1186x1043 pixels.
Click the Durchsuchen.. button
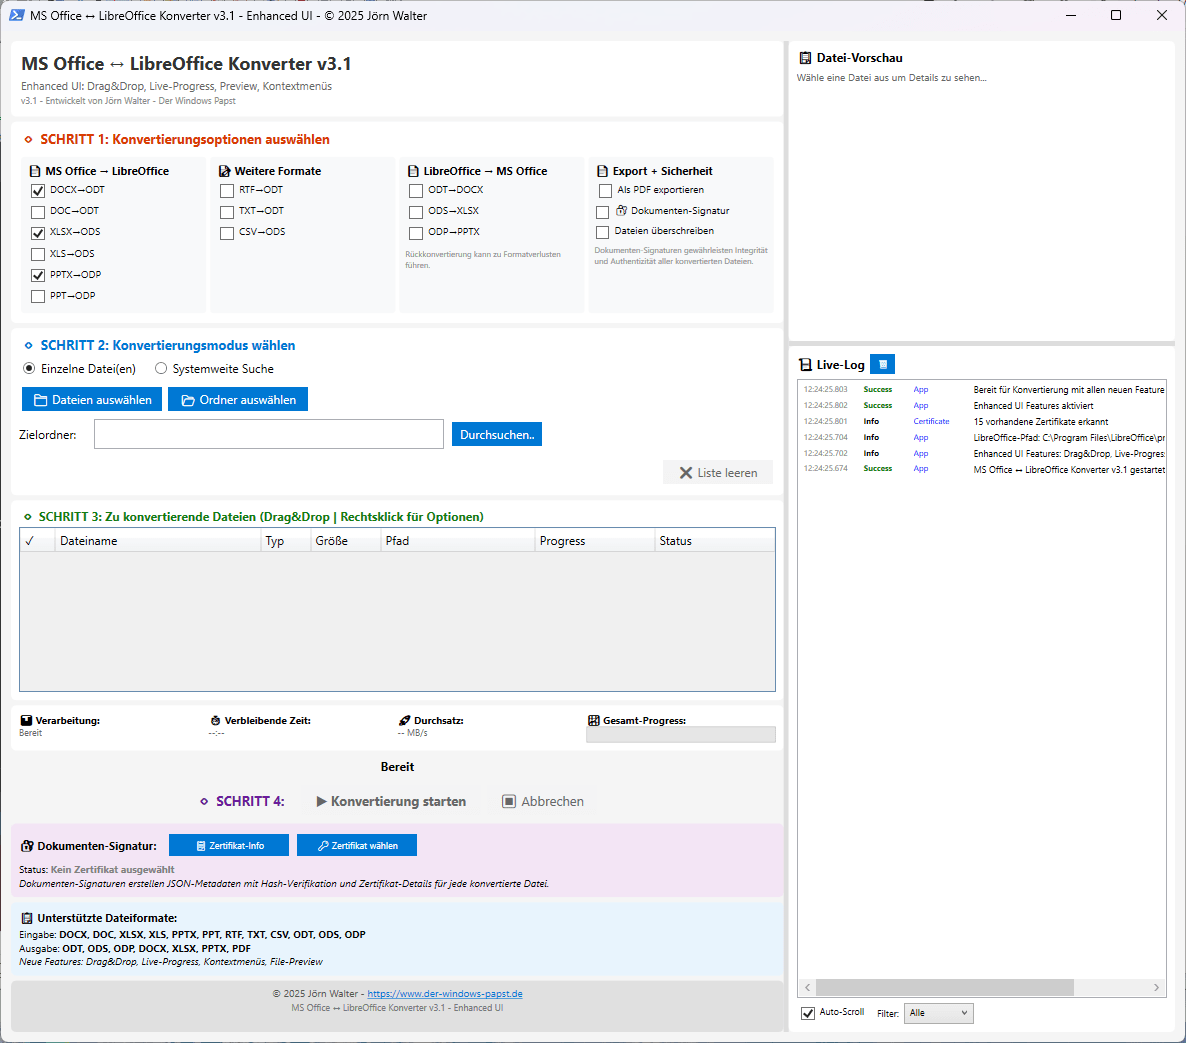(x=497, y=435)
